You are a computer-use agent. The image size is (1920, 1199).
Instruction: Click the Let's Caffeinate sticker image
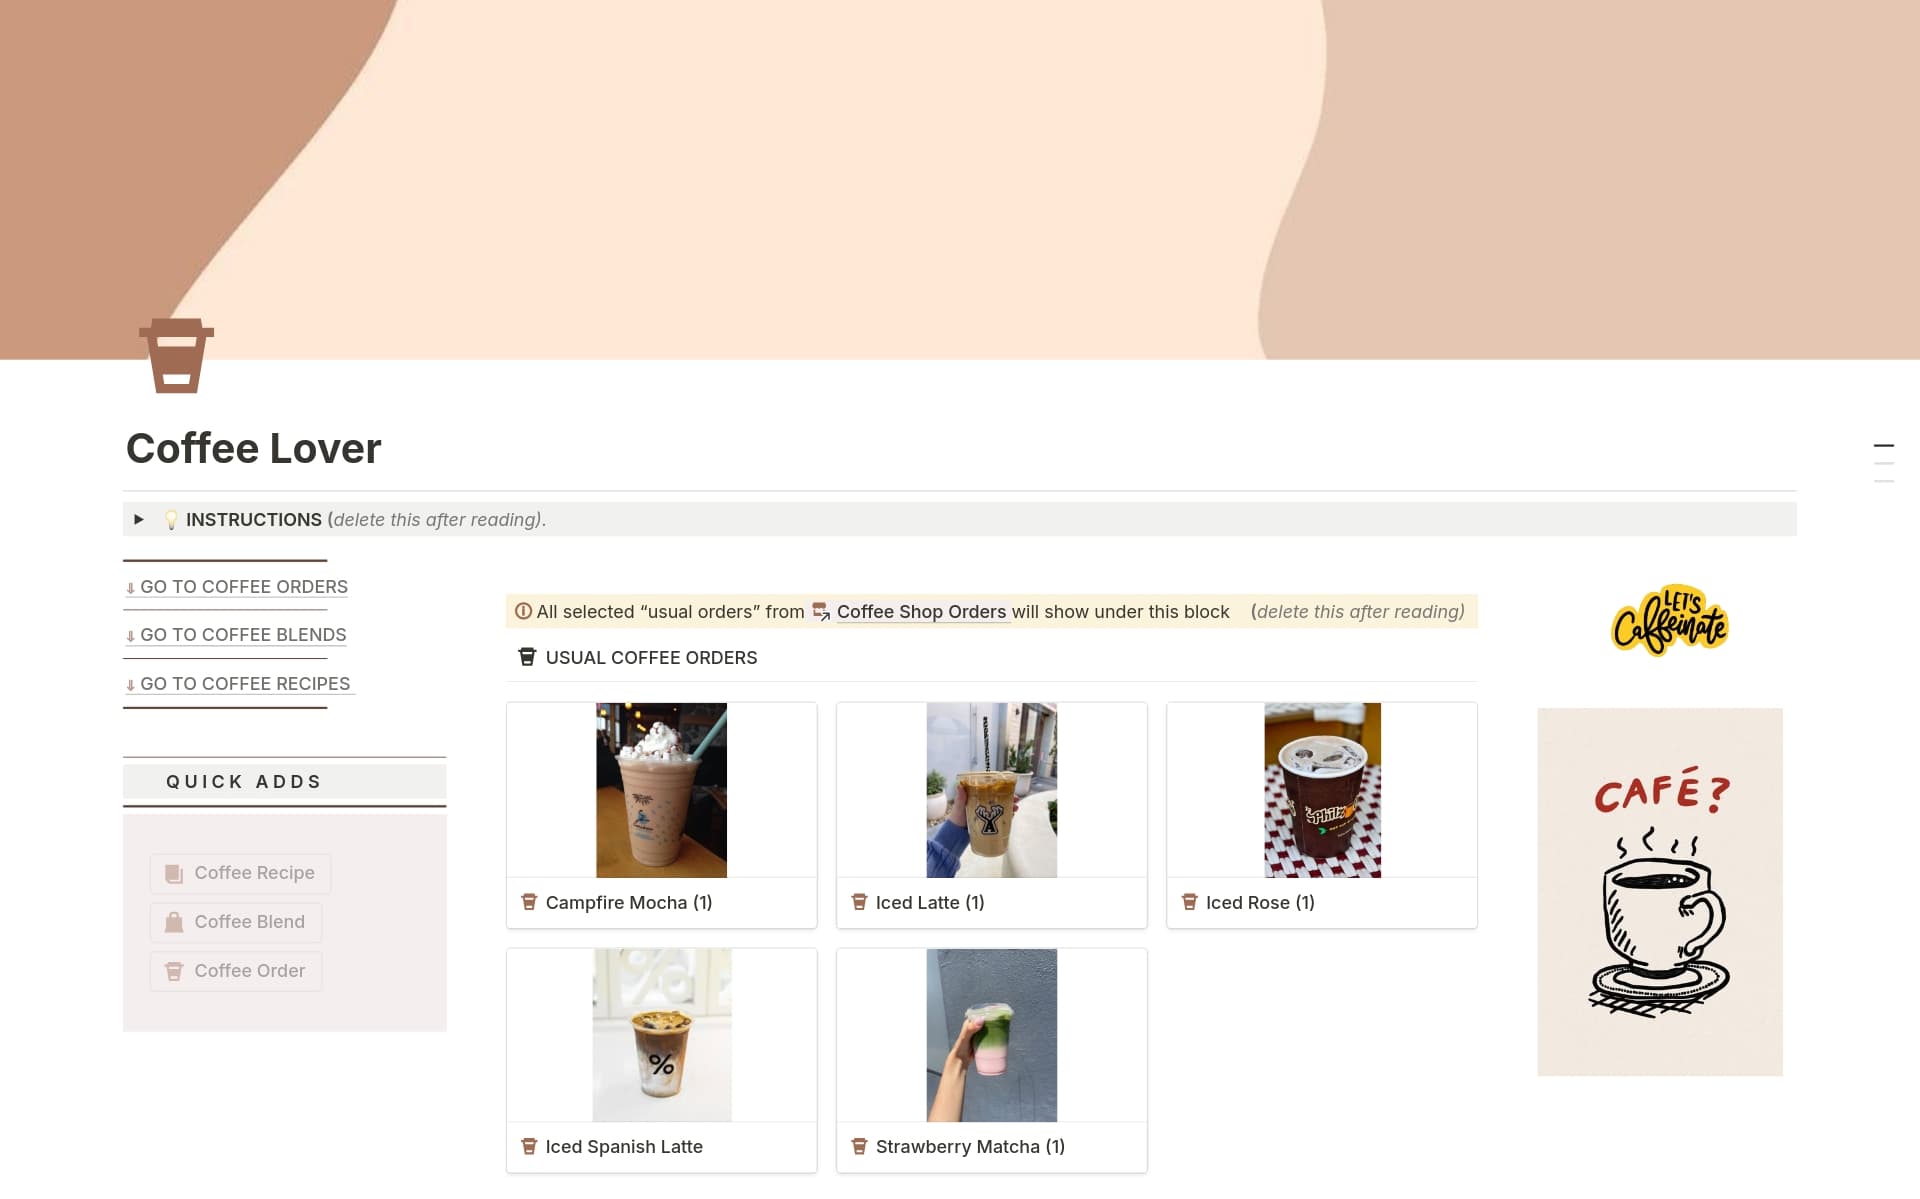1669,620
